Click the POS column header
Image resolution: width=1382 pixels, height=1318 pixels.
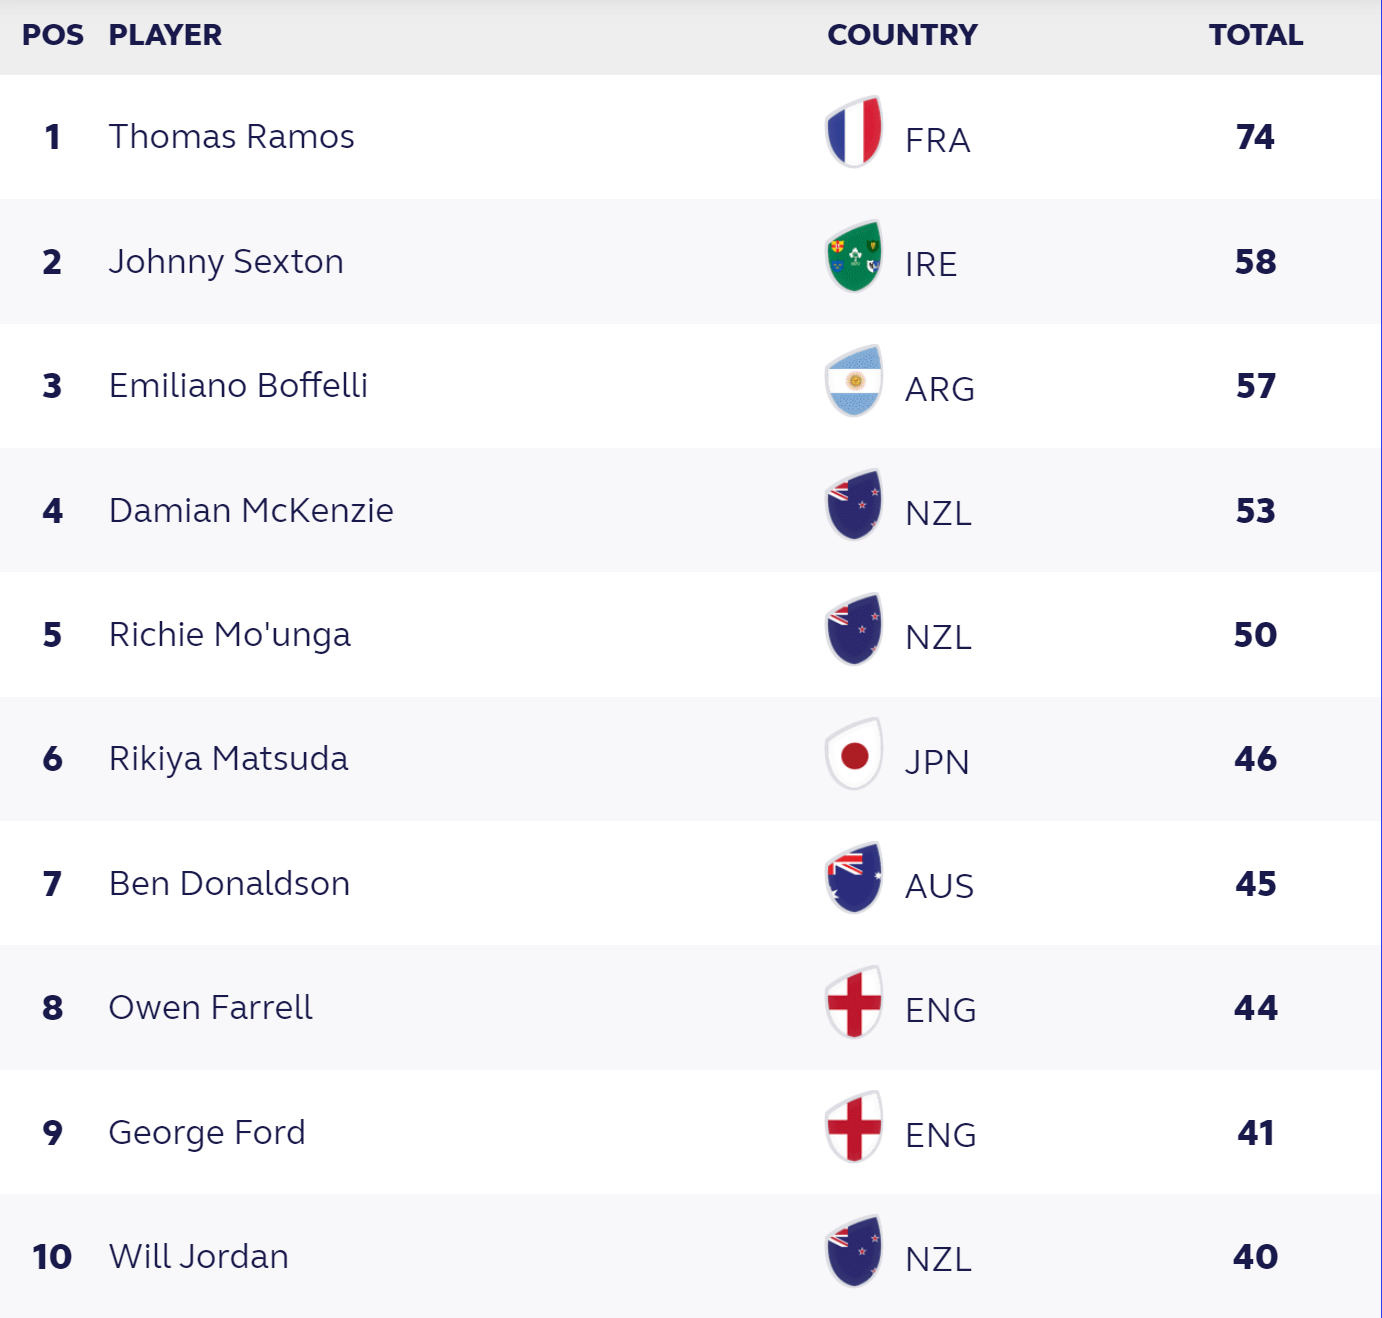[53, 35]
